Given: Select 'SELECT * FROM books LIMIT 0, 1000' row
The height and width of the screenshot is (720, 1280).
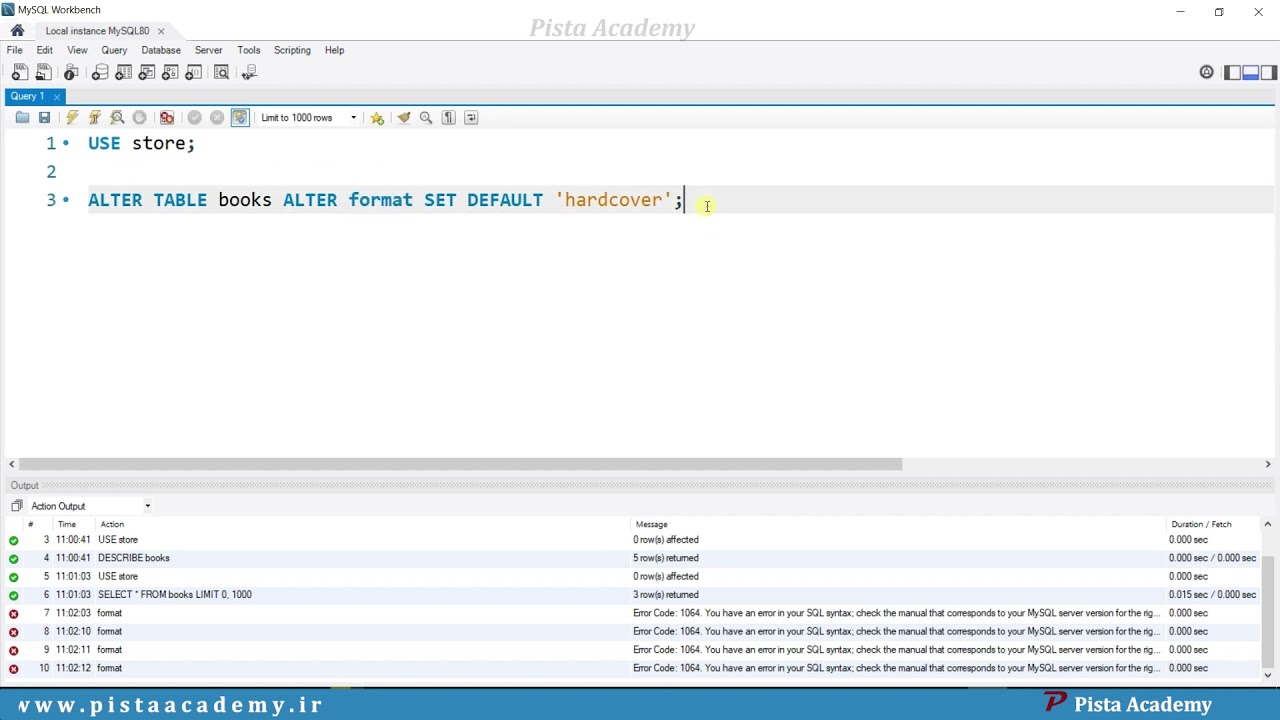Looking at the screenshot, I should (x=633, y=594).
